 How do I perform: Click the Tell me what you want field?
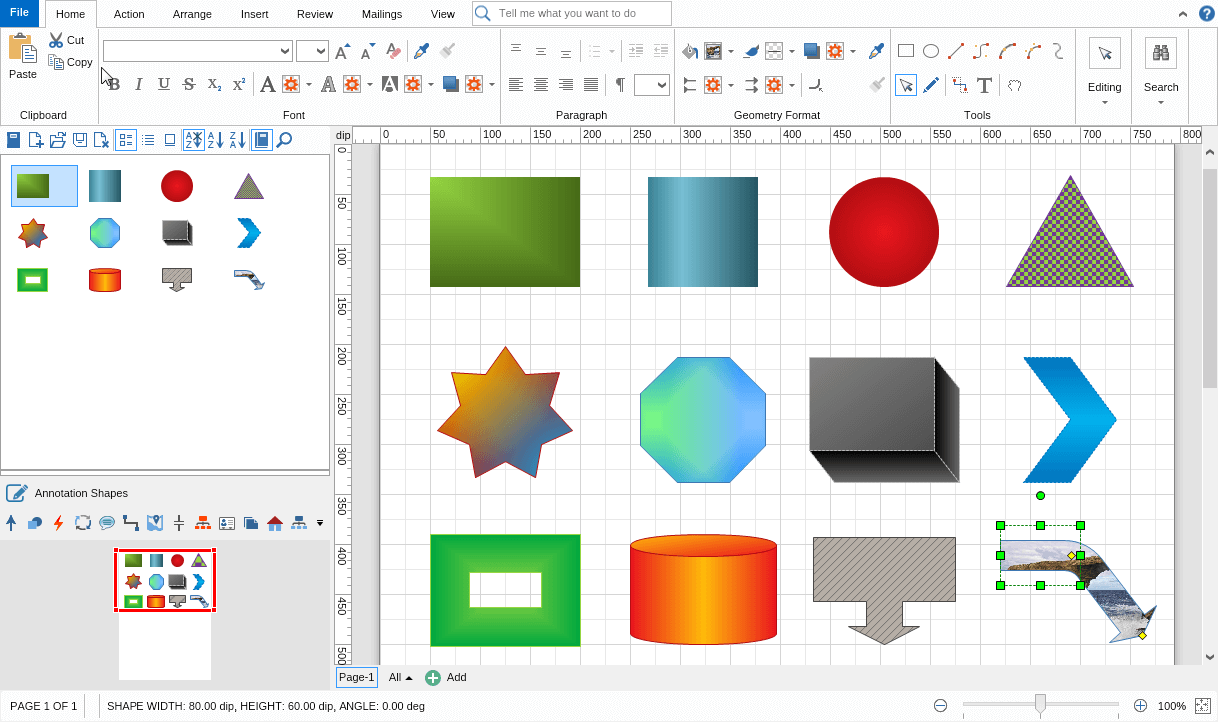(572, 13)
